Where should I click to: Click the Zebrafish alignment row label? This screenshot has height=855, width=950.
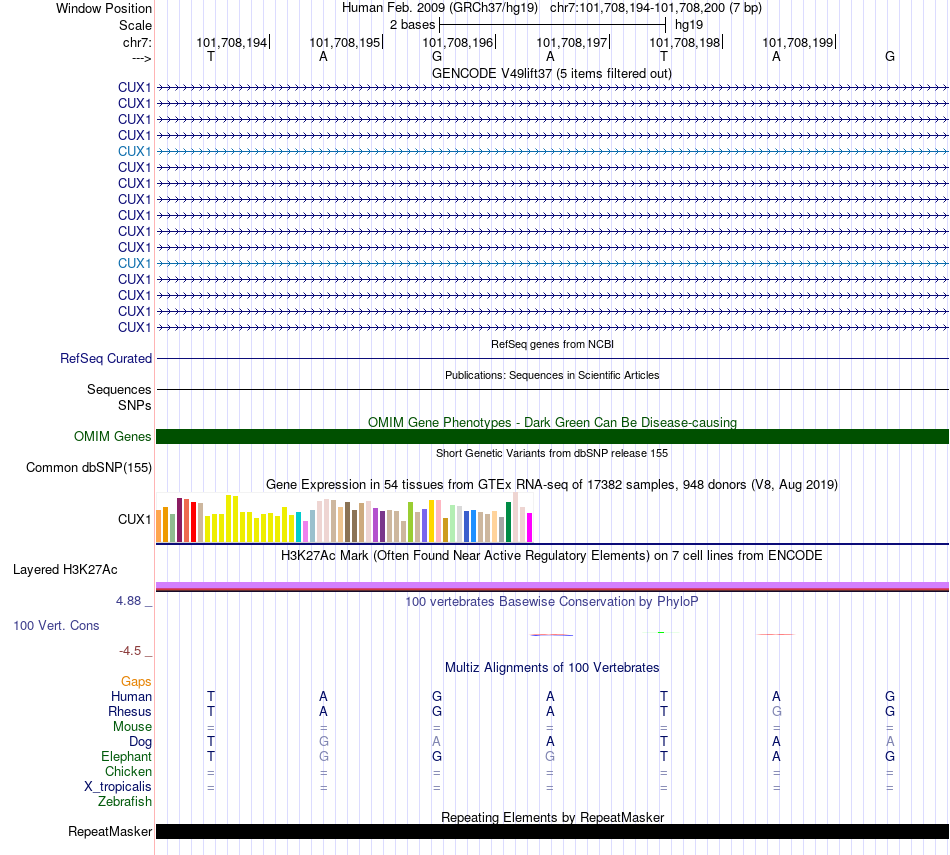(x=125, y=801)
